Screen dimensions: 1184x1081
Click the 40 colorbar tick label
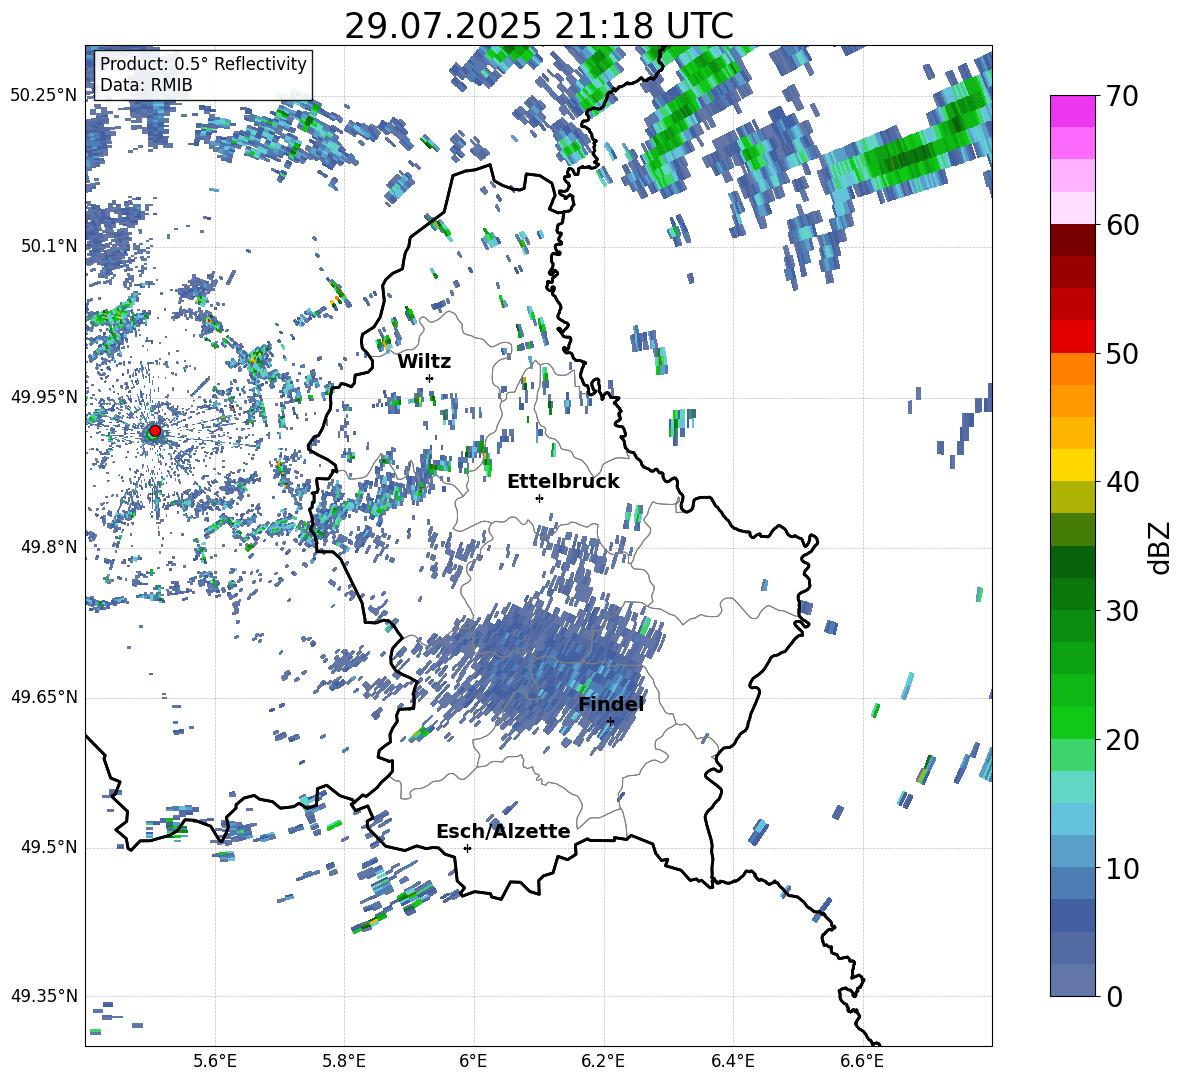(1122, 482)
